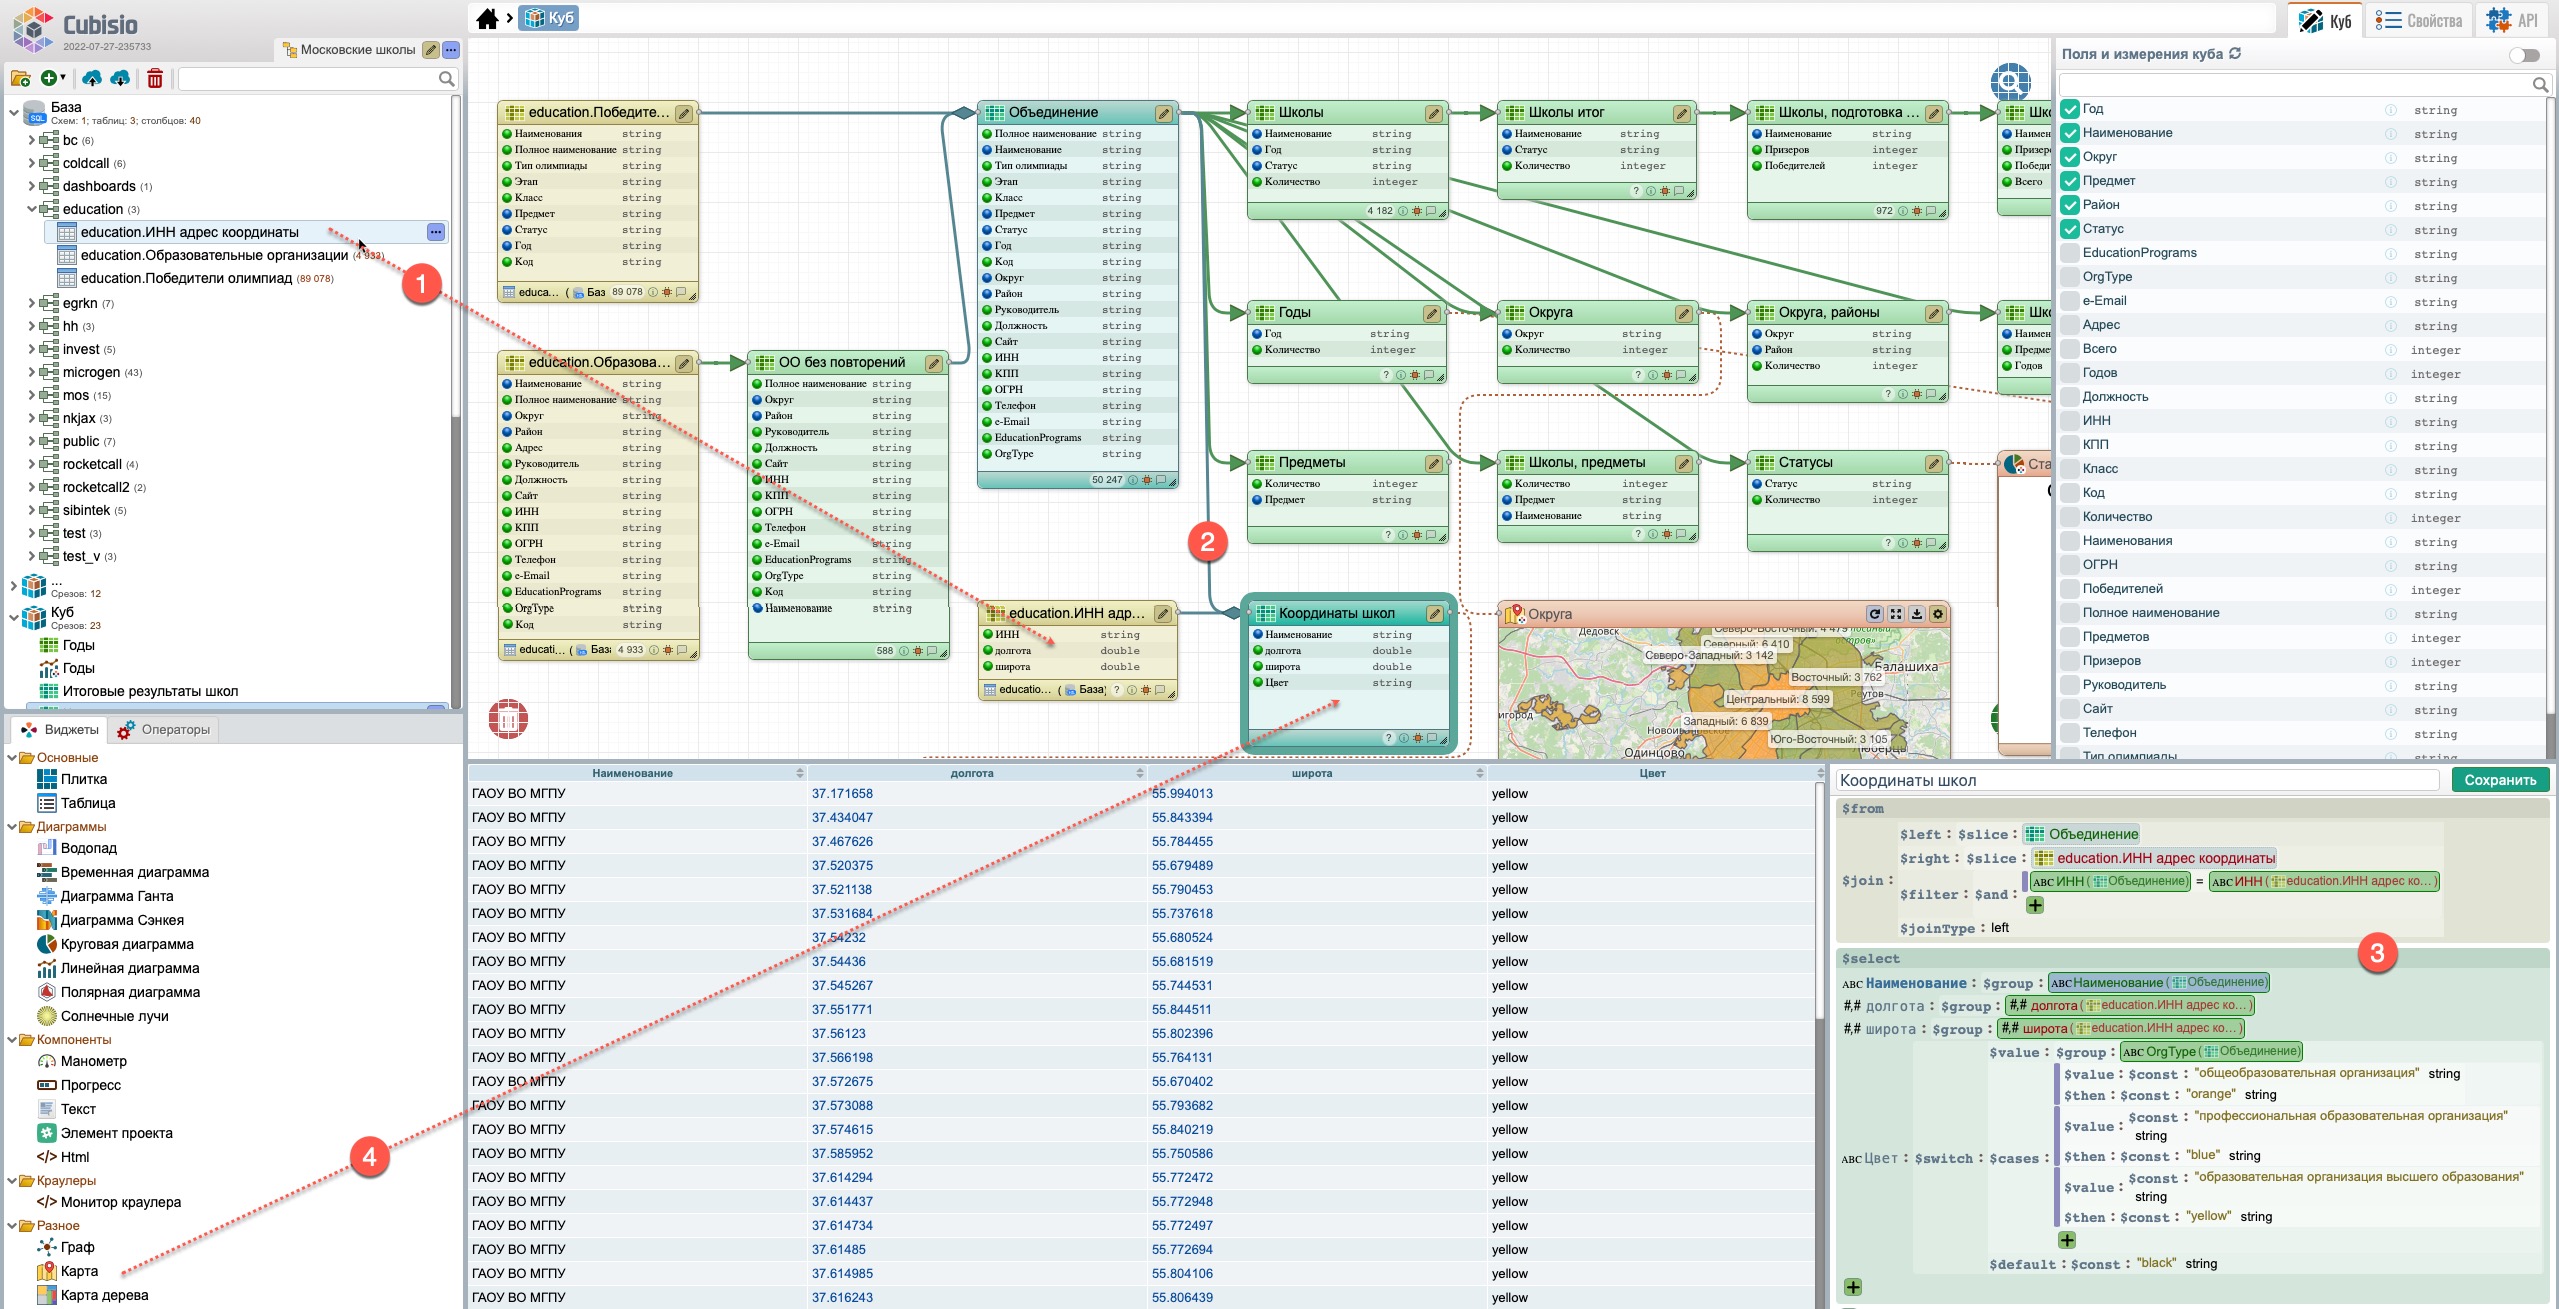Viewport: 2559px width, 1309px height.
Task: Open the green plus add dropdown arrow
Action: coord(63,78)
